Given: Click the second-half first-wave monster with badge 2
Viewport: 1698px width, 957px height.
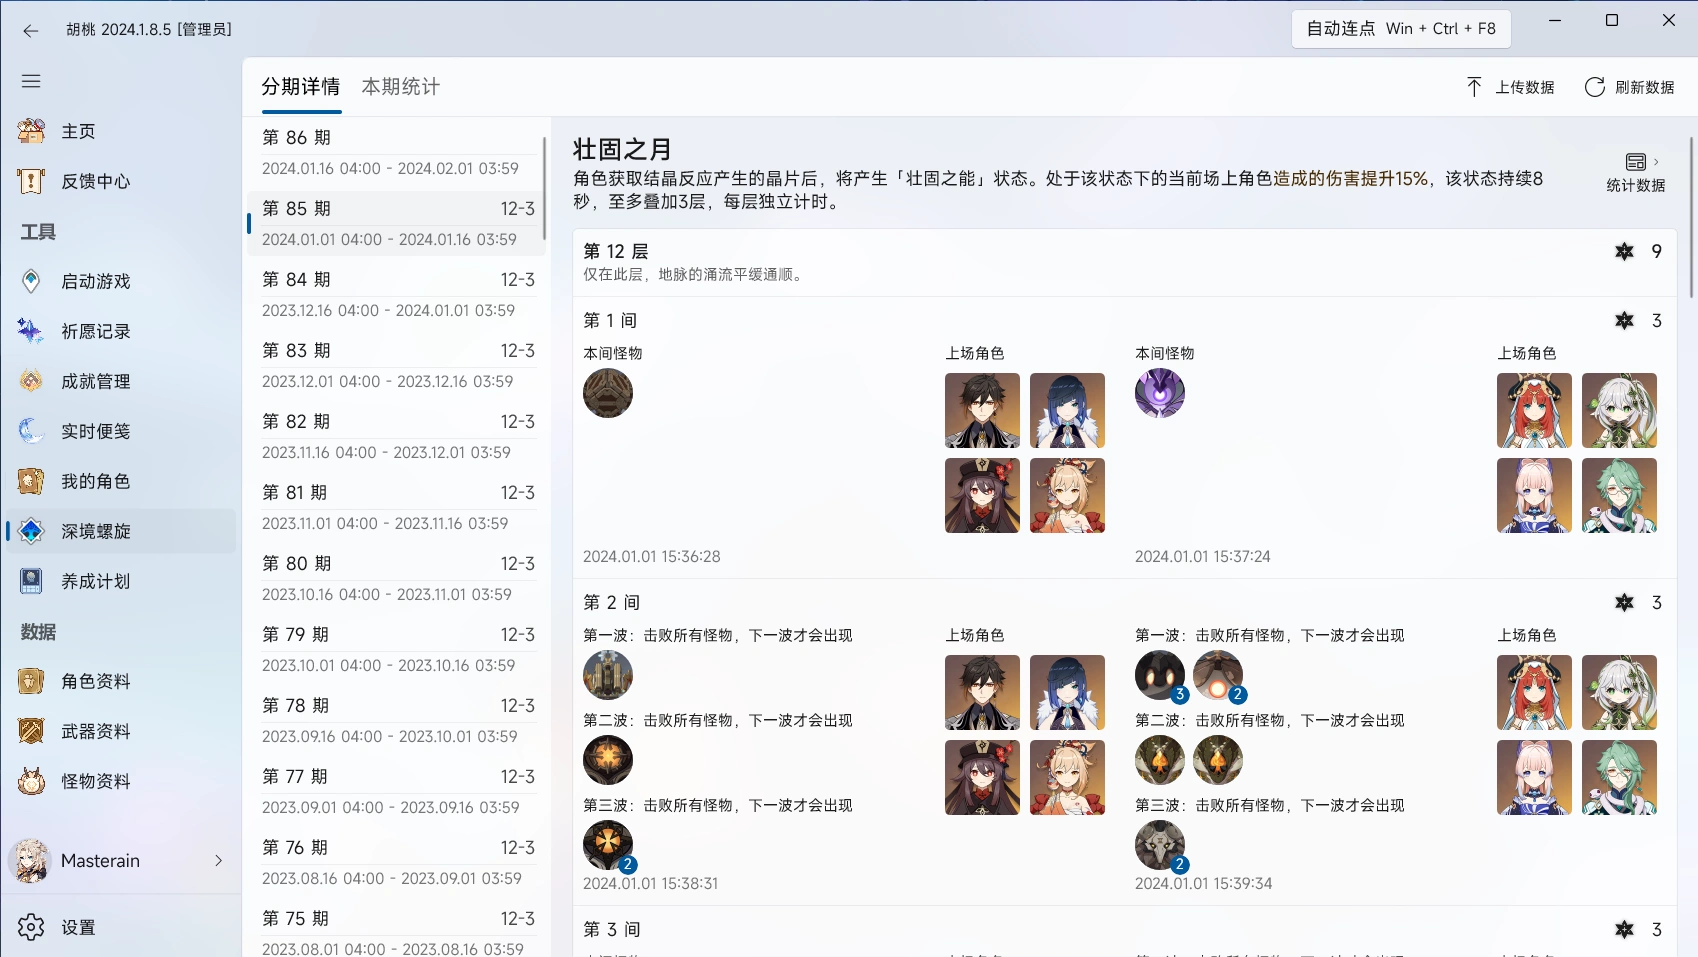Looking at the screenshot, I should pos(1218,675).
